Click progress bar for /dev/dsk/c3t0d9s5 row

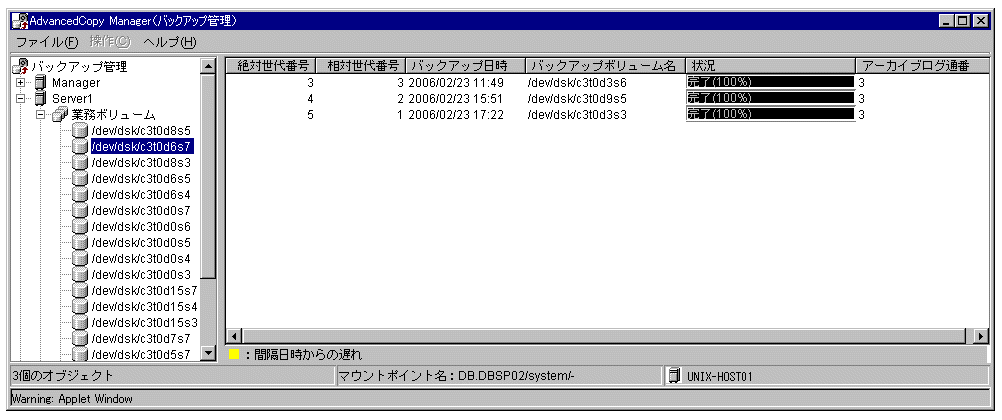(771, 98)
